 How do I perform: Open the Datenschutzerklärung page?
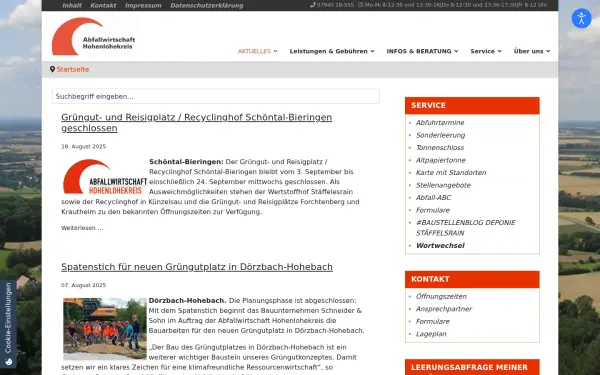(x=207, y=5)
